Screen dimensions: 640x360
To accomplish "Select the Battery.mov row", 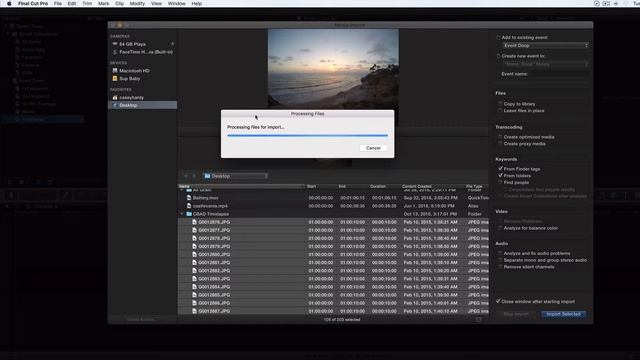I will pos(333,198).
